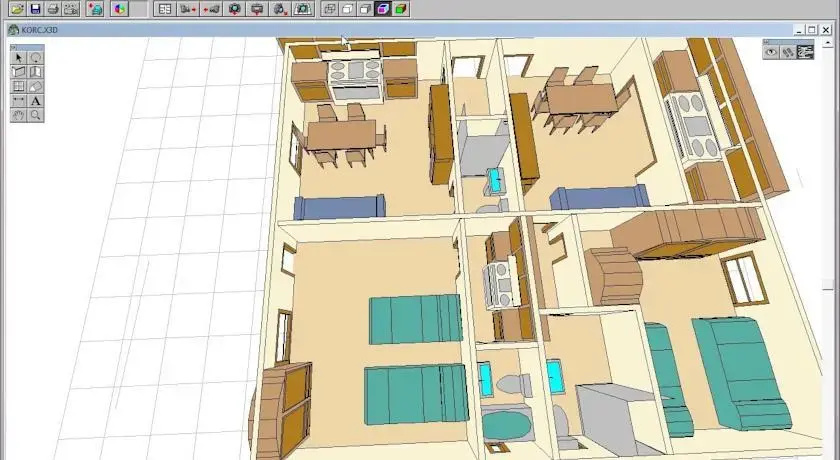
Task: Select the wall drawing tool
Action: pyautogui.click(x=19, y=72)
